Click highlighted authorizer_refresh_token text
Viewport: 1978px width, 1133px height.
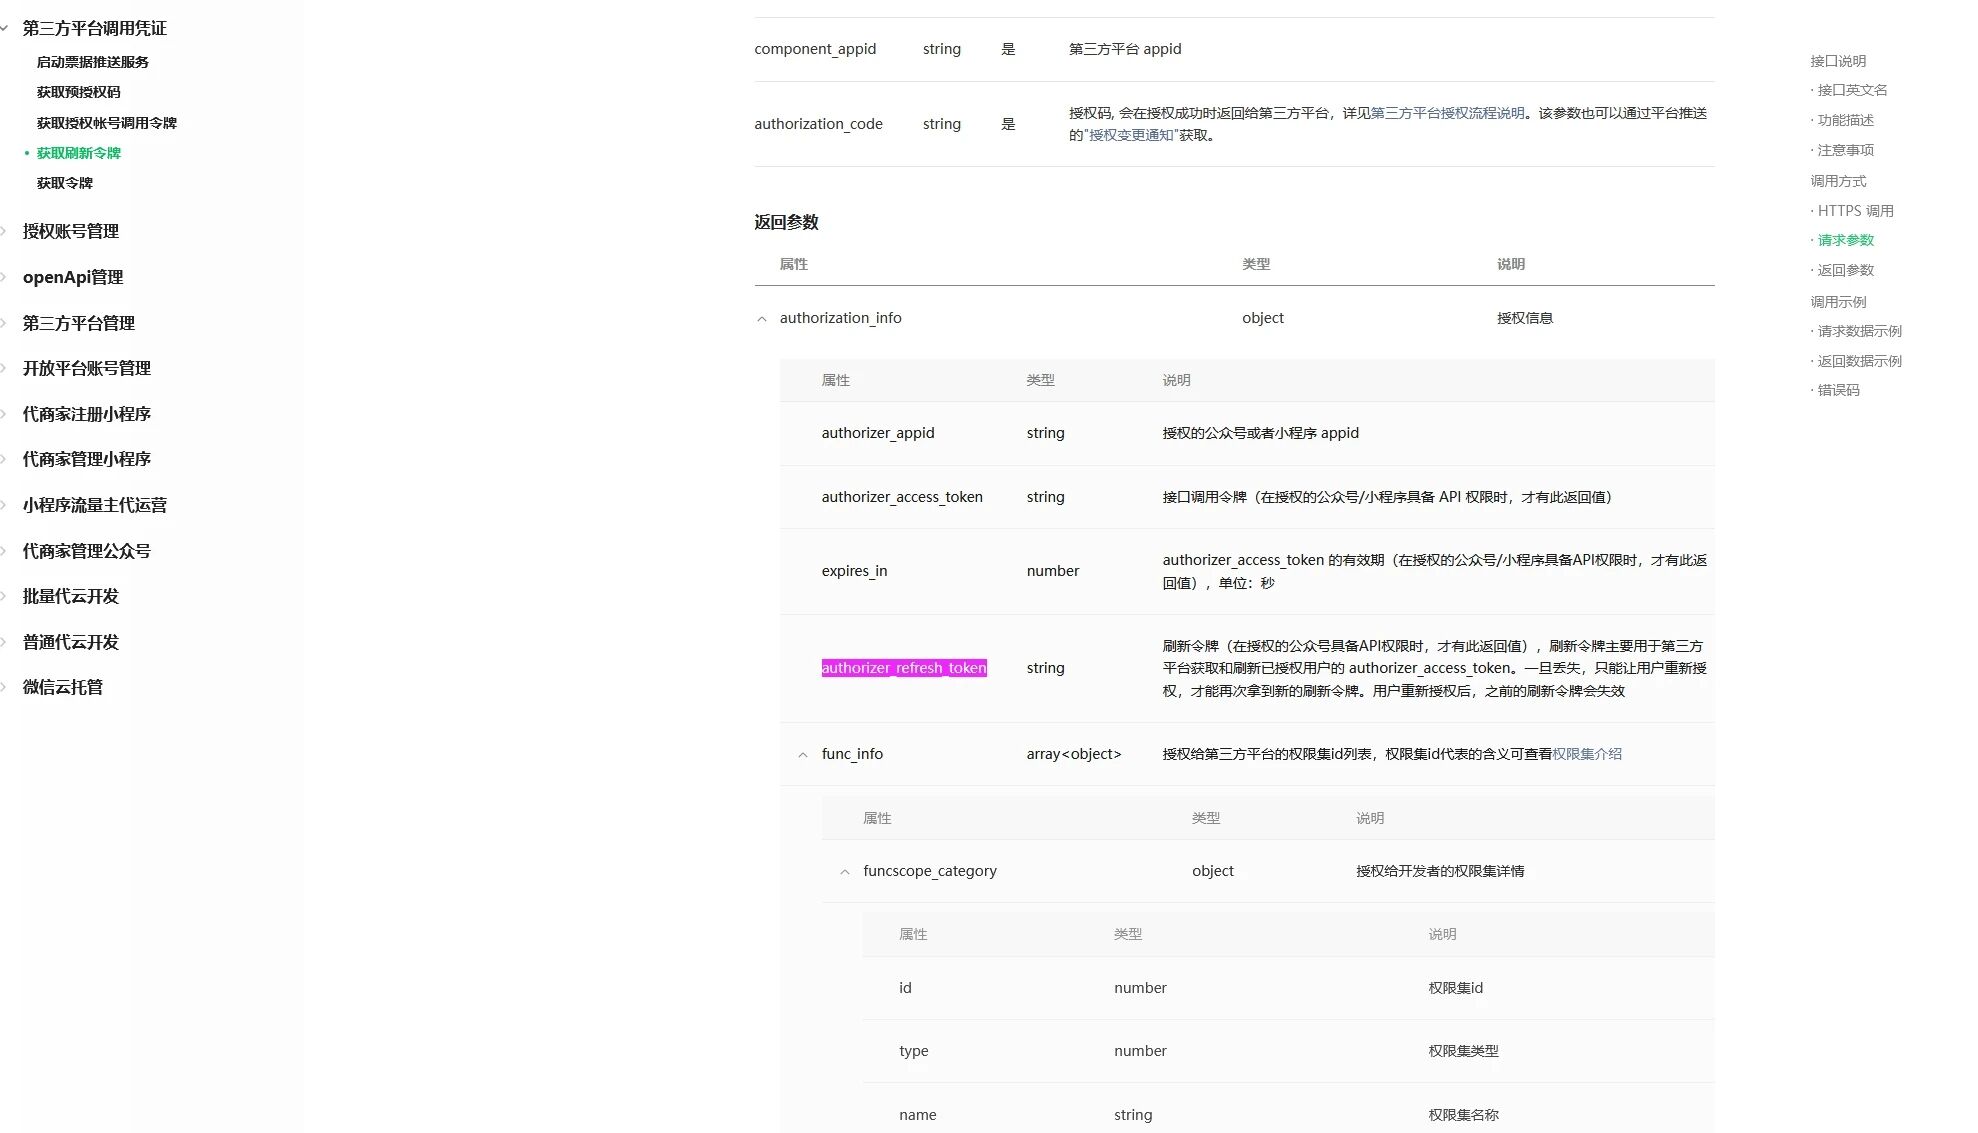(904, 668)
